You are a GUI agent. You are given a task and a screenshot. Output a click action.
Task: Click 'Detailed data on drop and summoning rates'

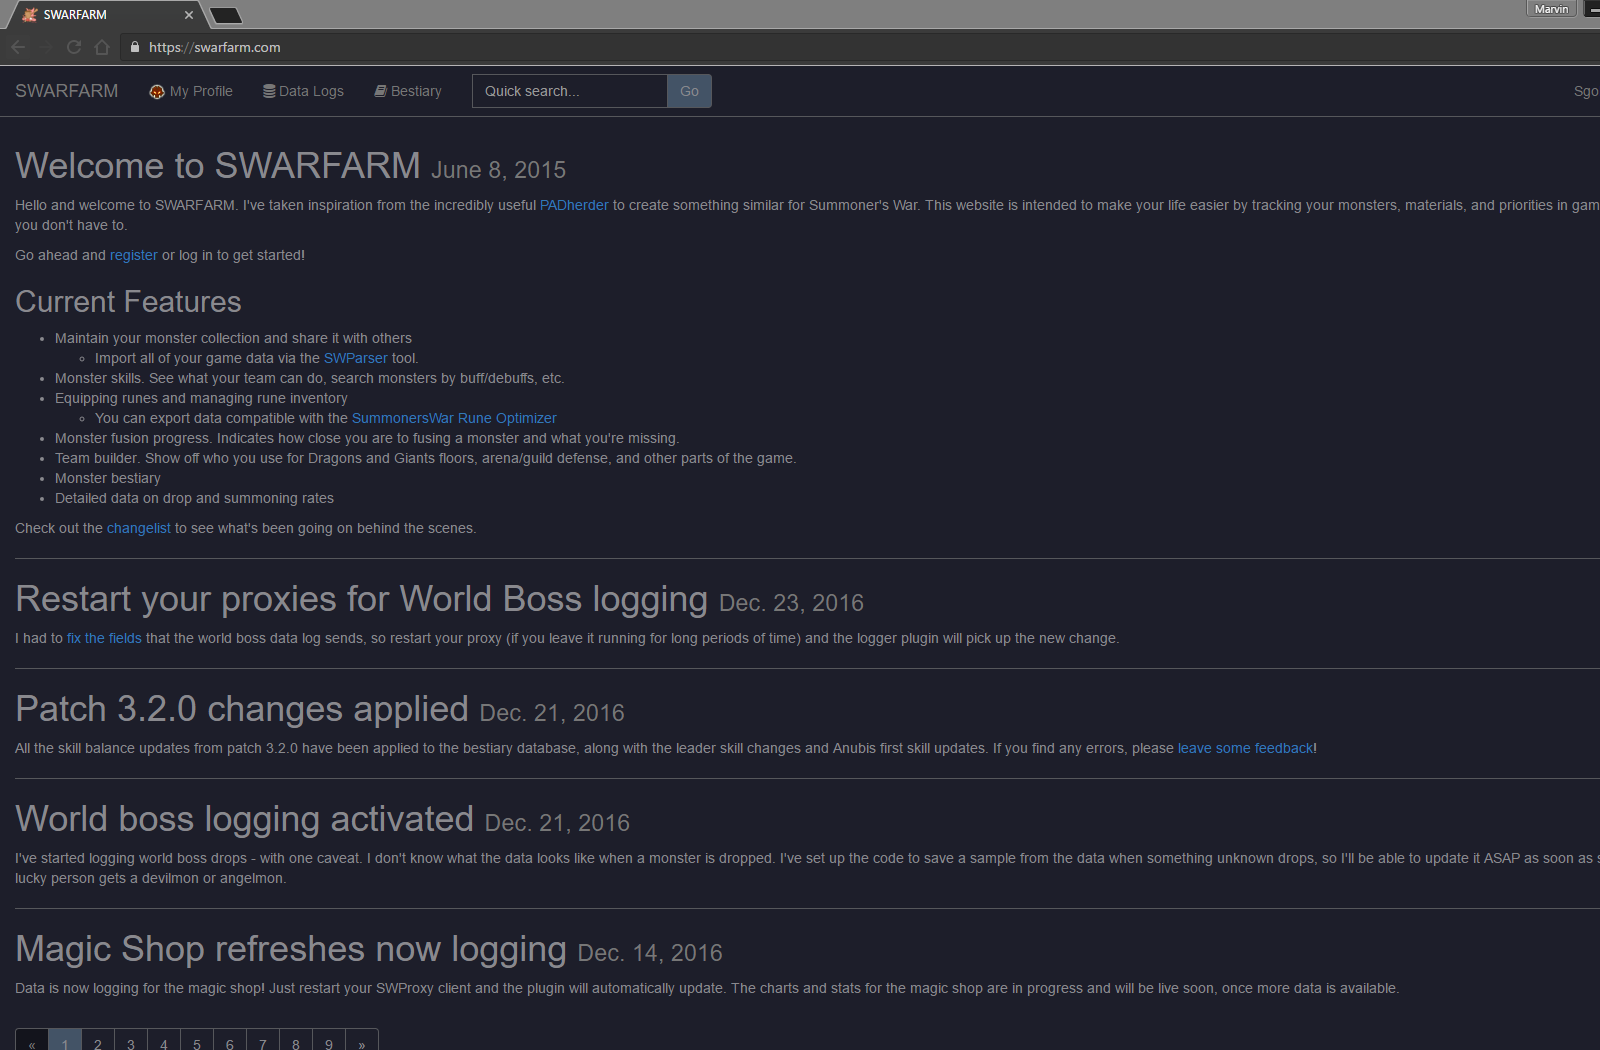(194, 498)
